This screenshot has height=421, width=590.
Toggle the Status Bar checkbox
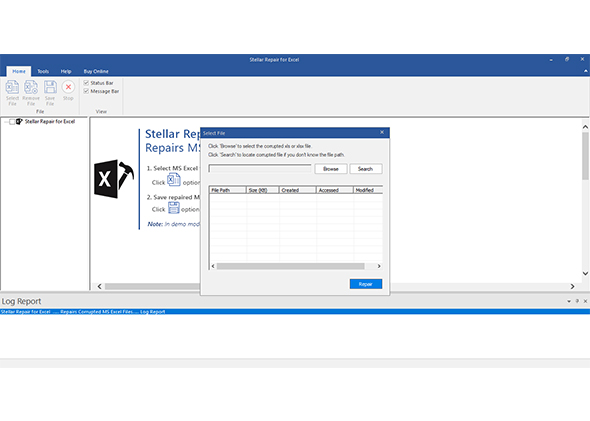point(86,83)
